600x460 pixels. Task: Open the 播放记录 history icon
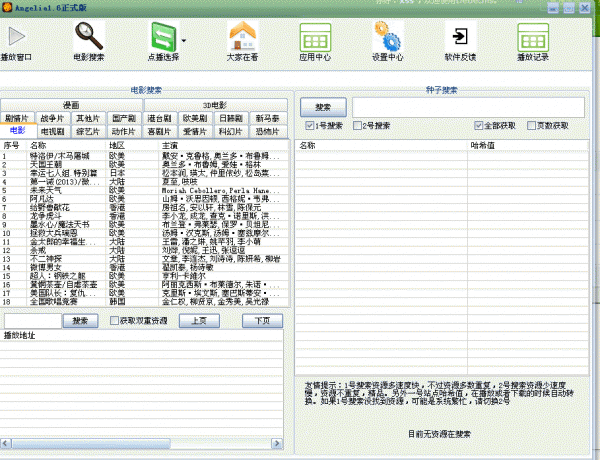pyautogui.click(x=533, y=38)
